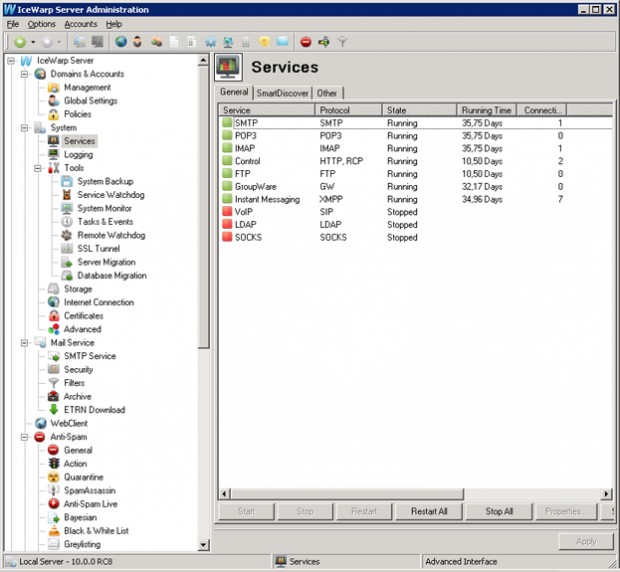620x572 pixels.
Task: Open the dropdown arrow beside the green navigation button
Action: (x=33, y=42)
